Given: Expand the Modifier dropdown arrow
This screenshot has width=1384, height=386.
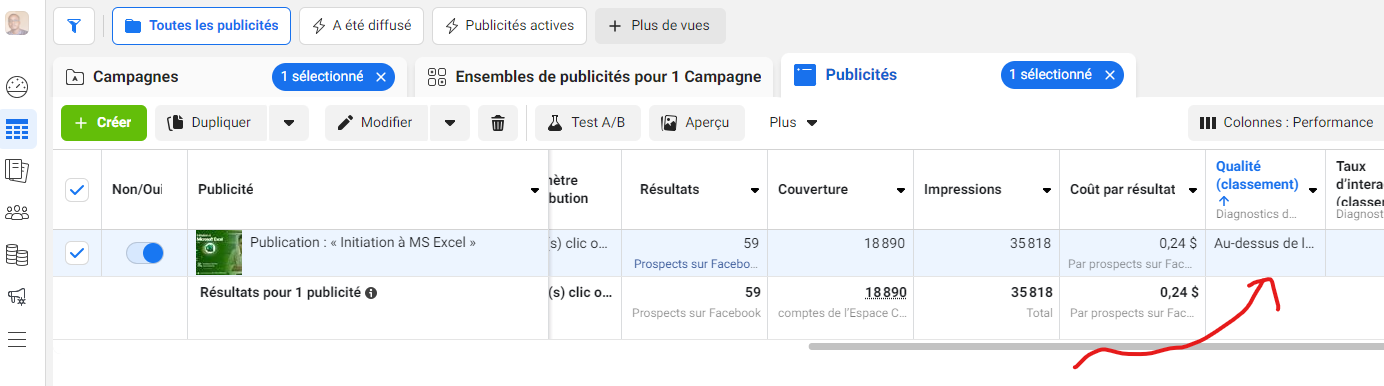Looking at the screenshot, I should coord(450,123).
